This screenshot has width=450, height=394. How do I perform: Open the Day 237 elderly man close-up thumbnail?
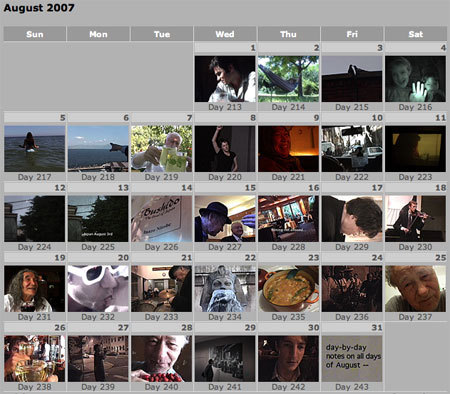point(415,289)
